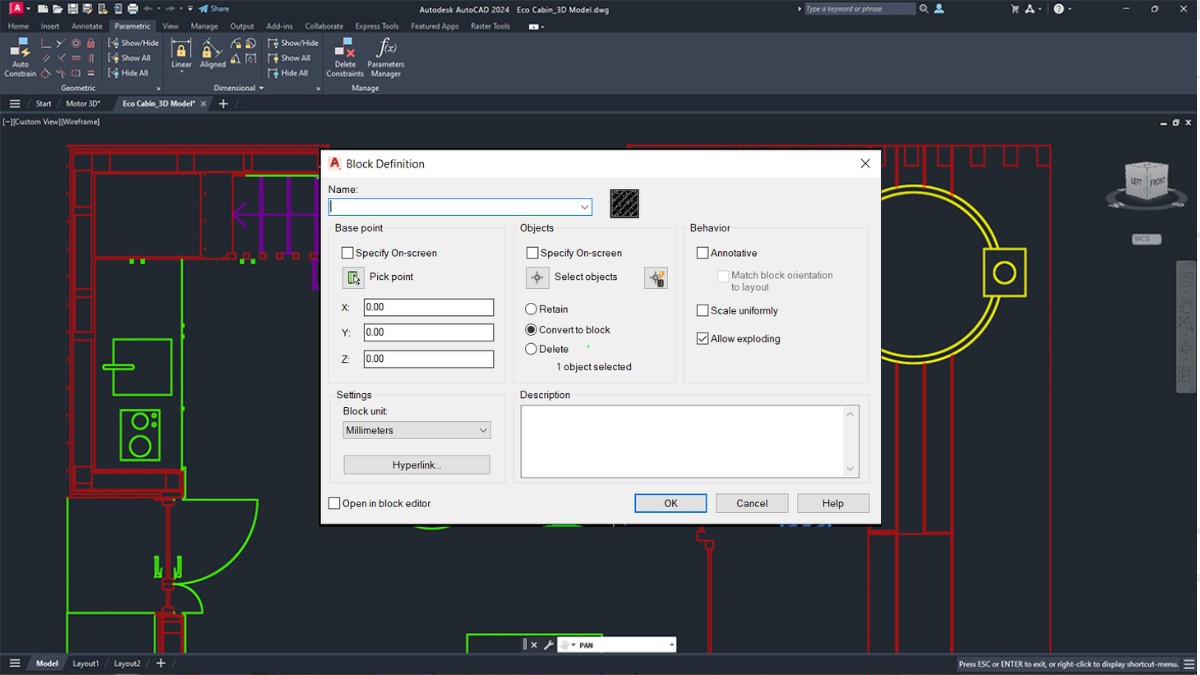Click the Auto Constrain tool
Screen dimensions: 1200x675
20,58
